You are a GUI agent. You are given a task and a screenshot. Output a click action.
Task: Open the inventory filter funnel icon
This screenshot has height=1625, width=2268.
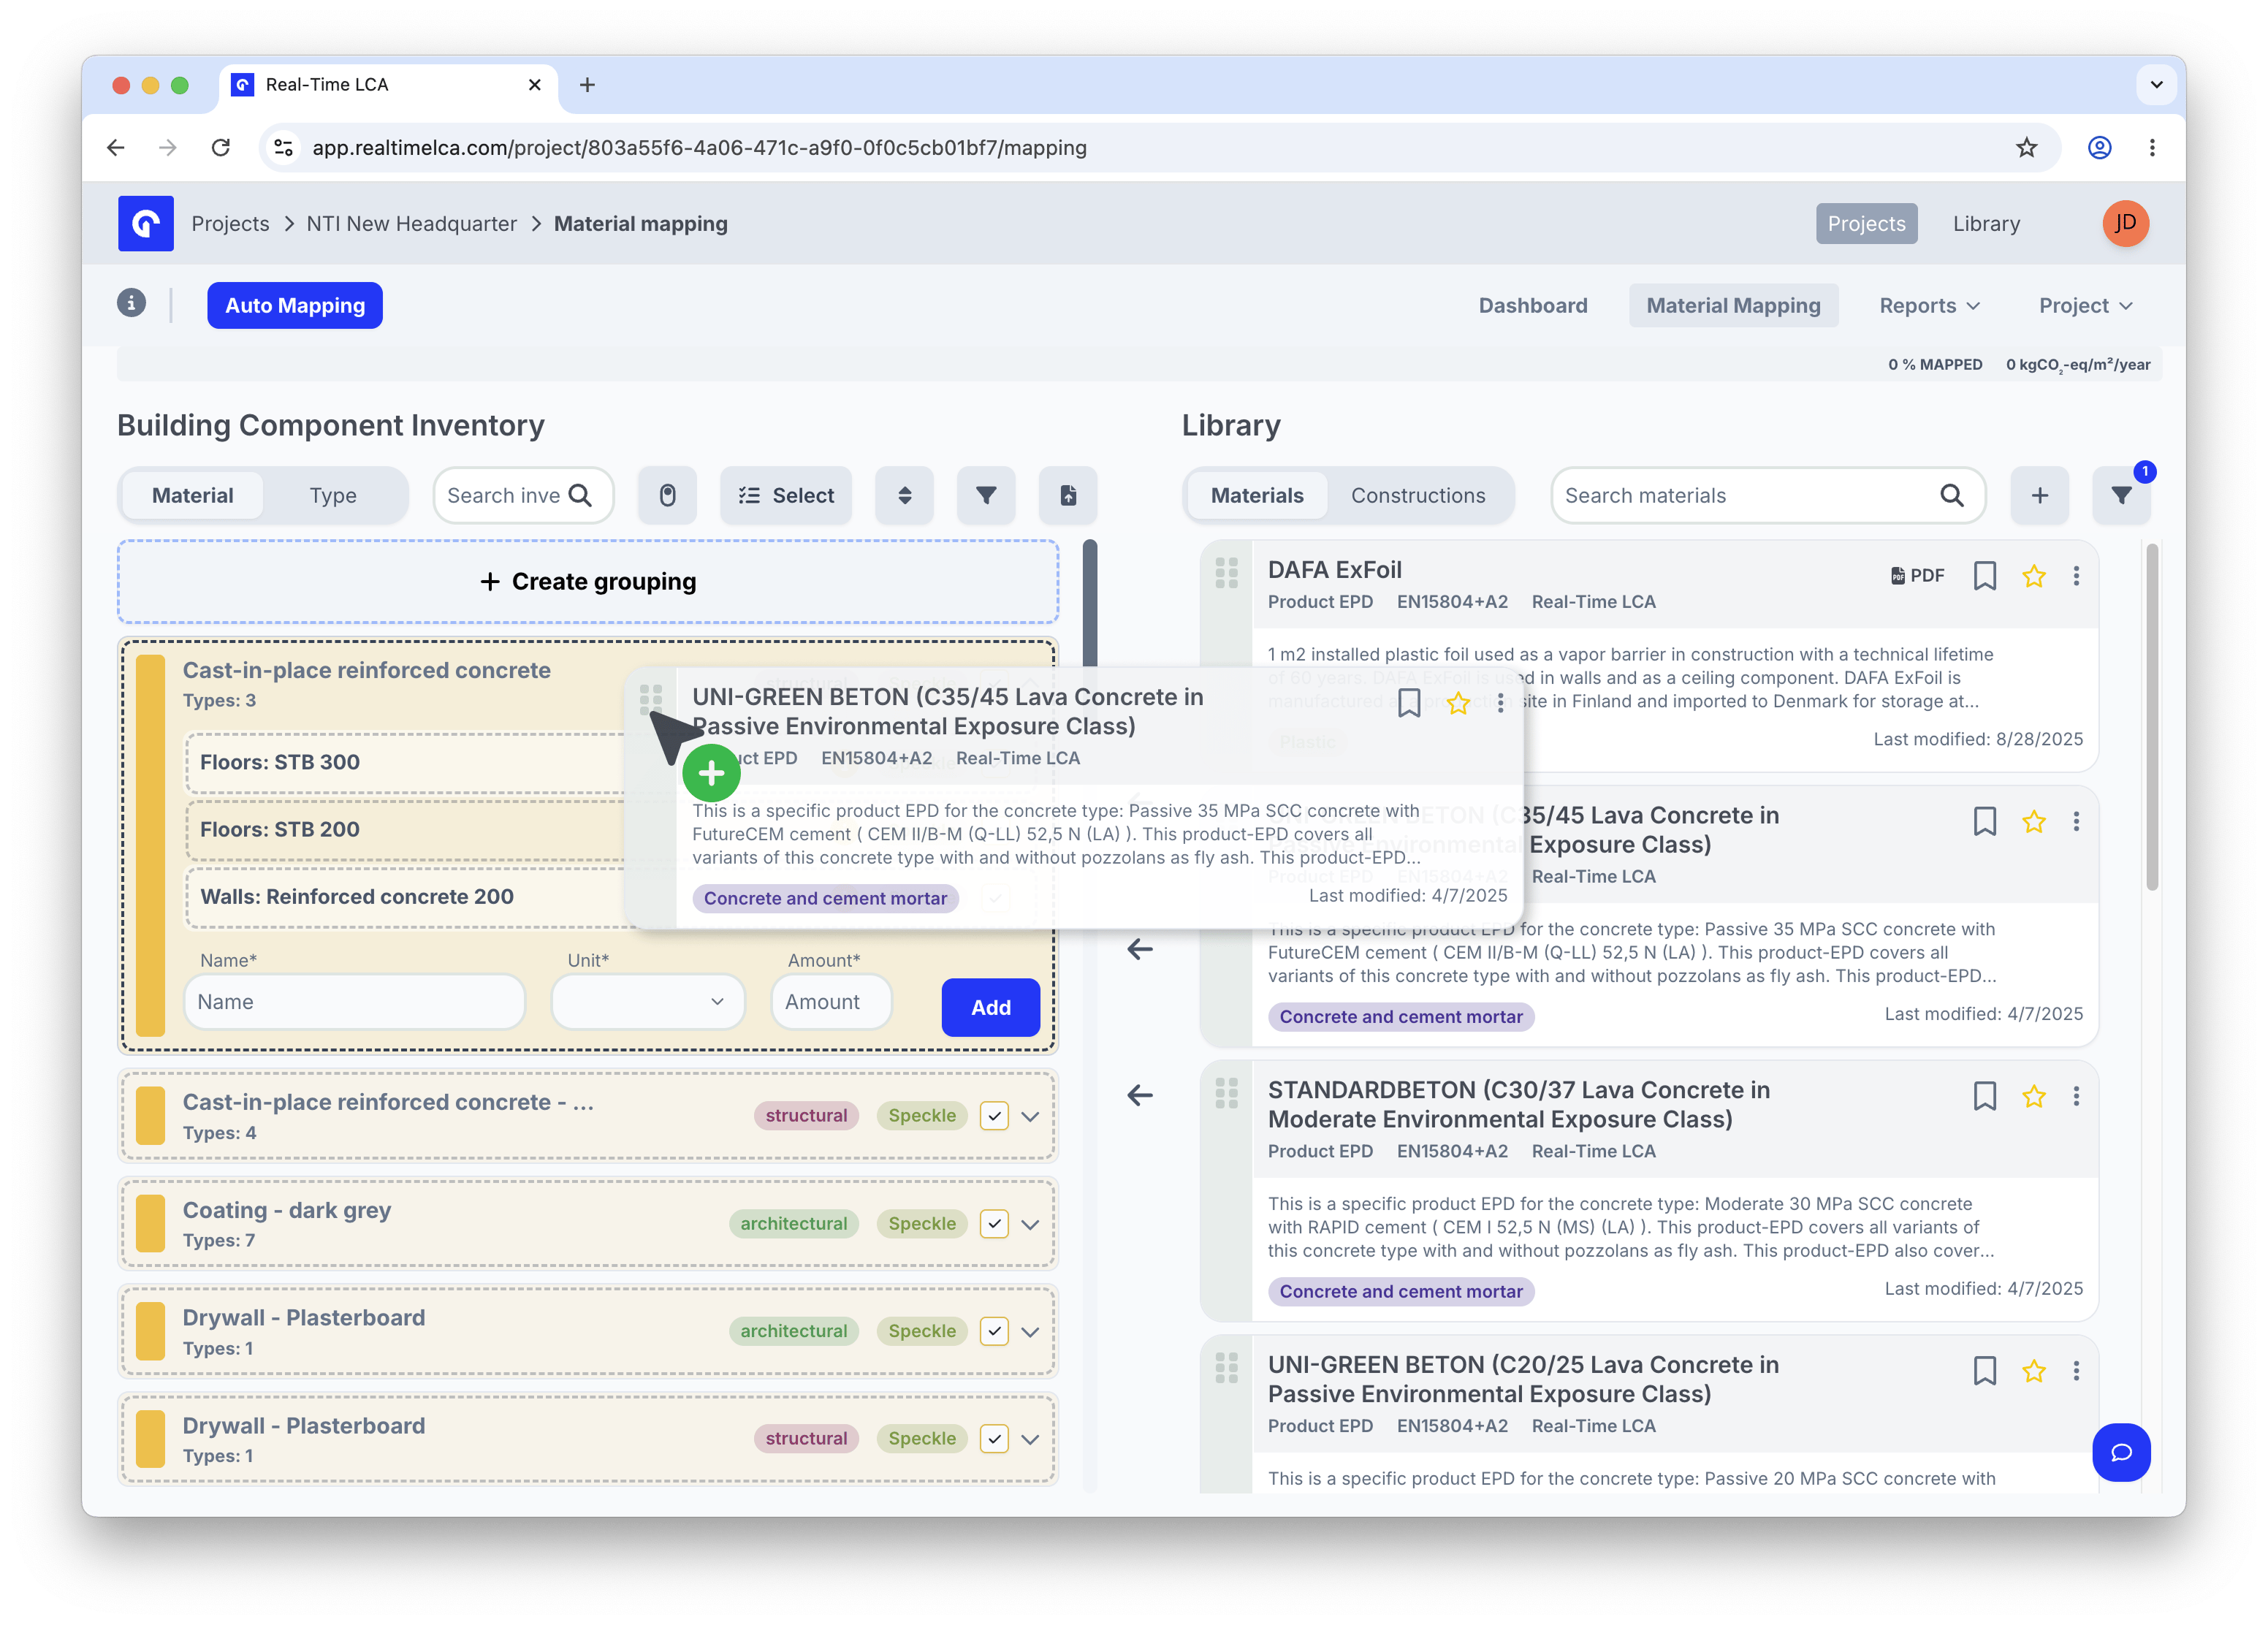pos(986,496)
